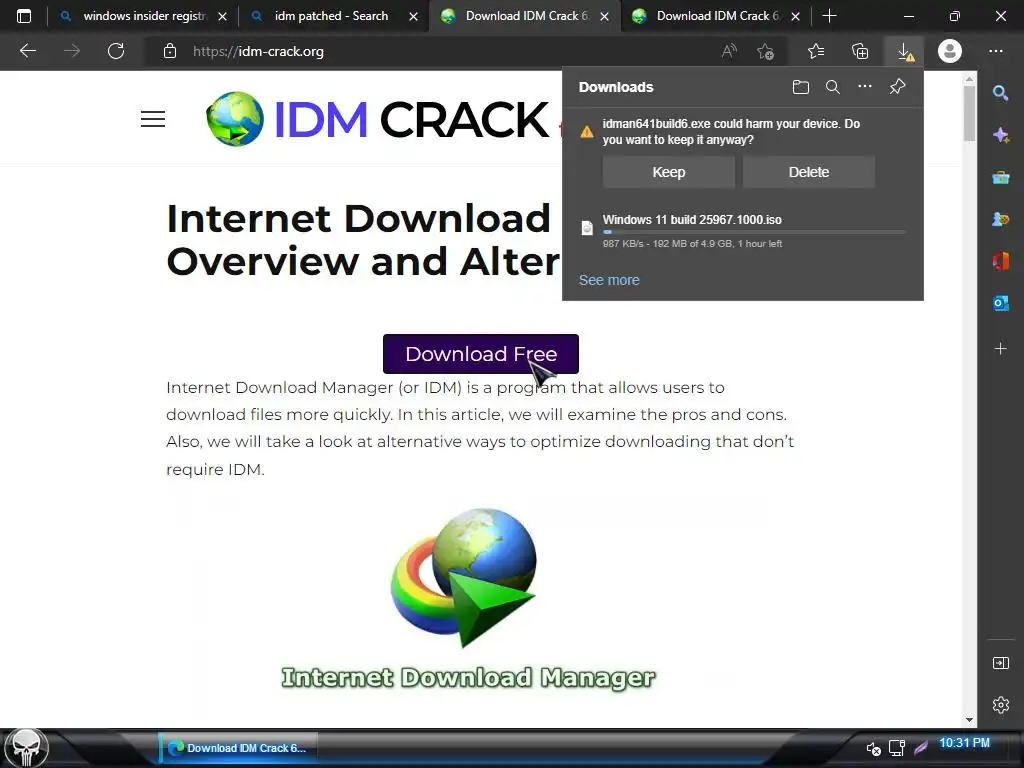The image size is (1024, 768).
Task: Switch to windows insider registration tab
Action: point(145,16)
